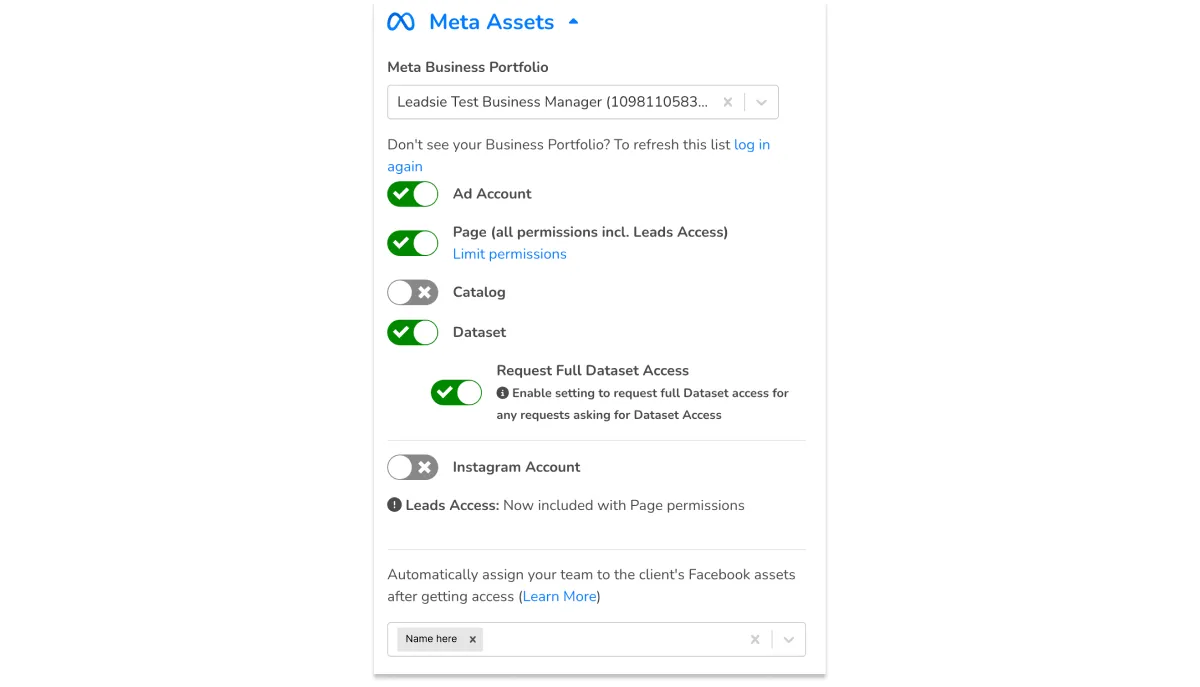This screenshot has height=687, width=1200.
Task: Clear the selected Business Portfolio with X
Action: tap(728, 102)
